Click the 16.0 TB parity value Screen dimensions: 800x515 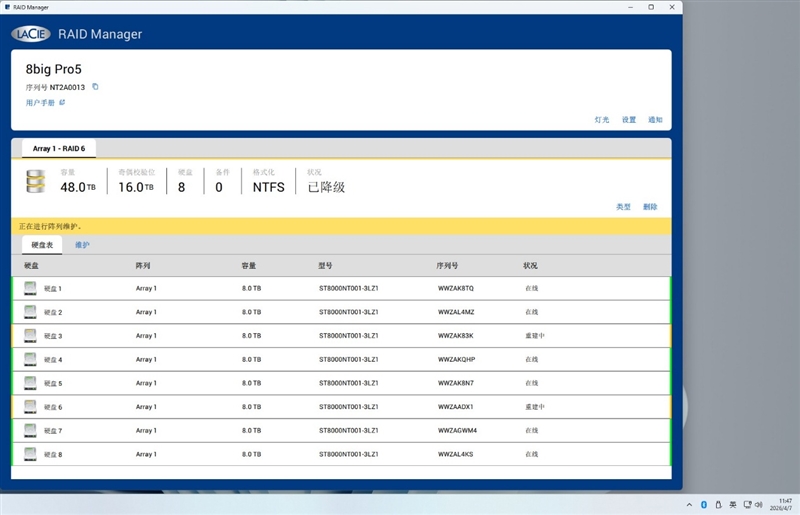click(x=136, y=187)
